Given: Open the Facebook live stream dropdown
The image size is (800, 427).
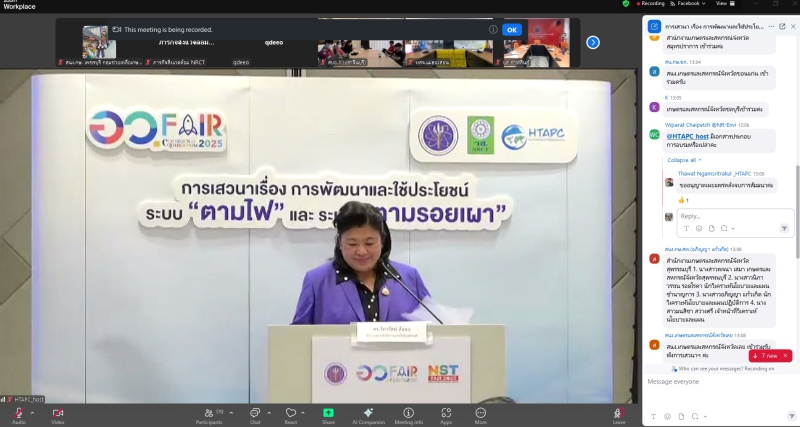Looking at the screenshot, I should point(688,4).
